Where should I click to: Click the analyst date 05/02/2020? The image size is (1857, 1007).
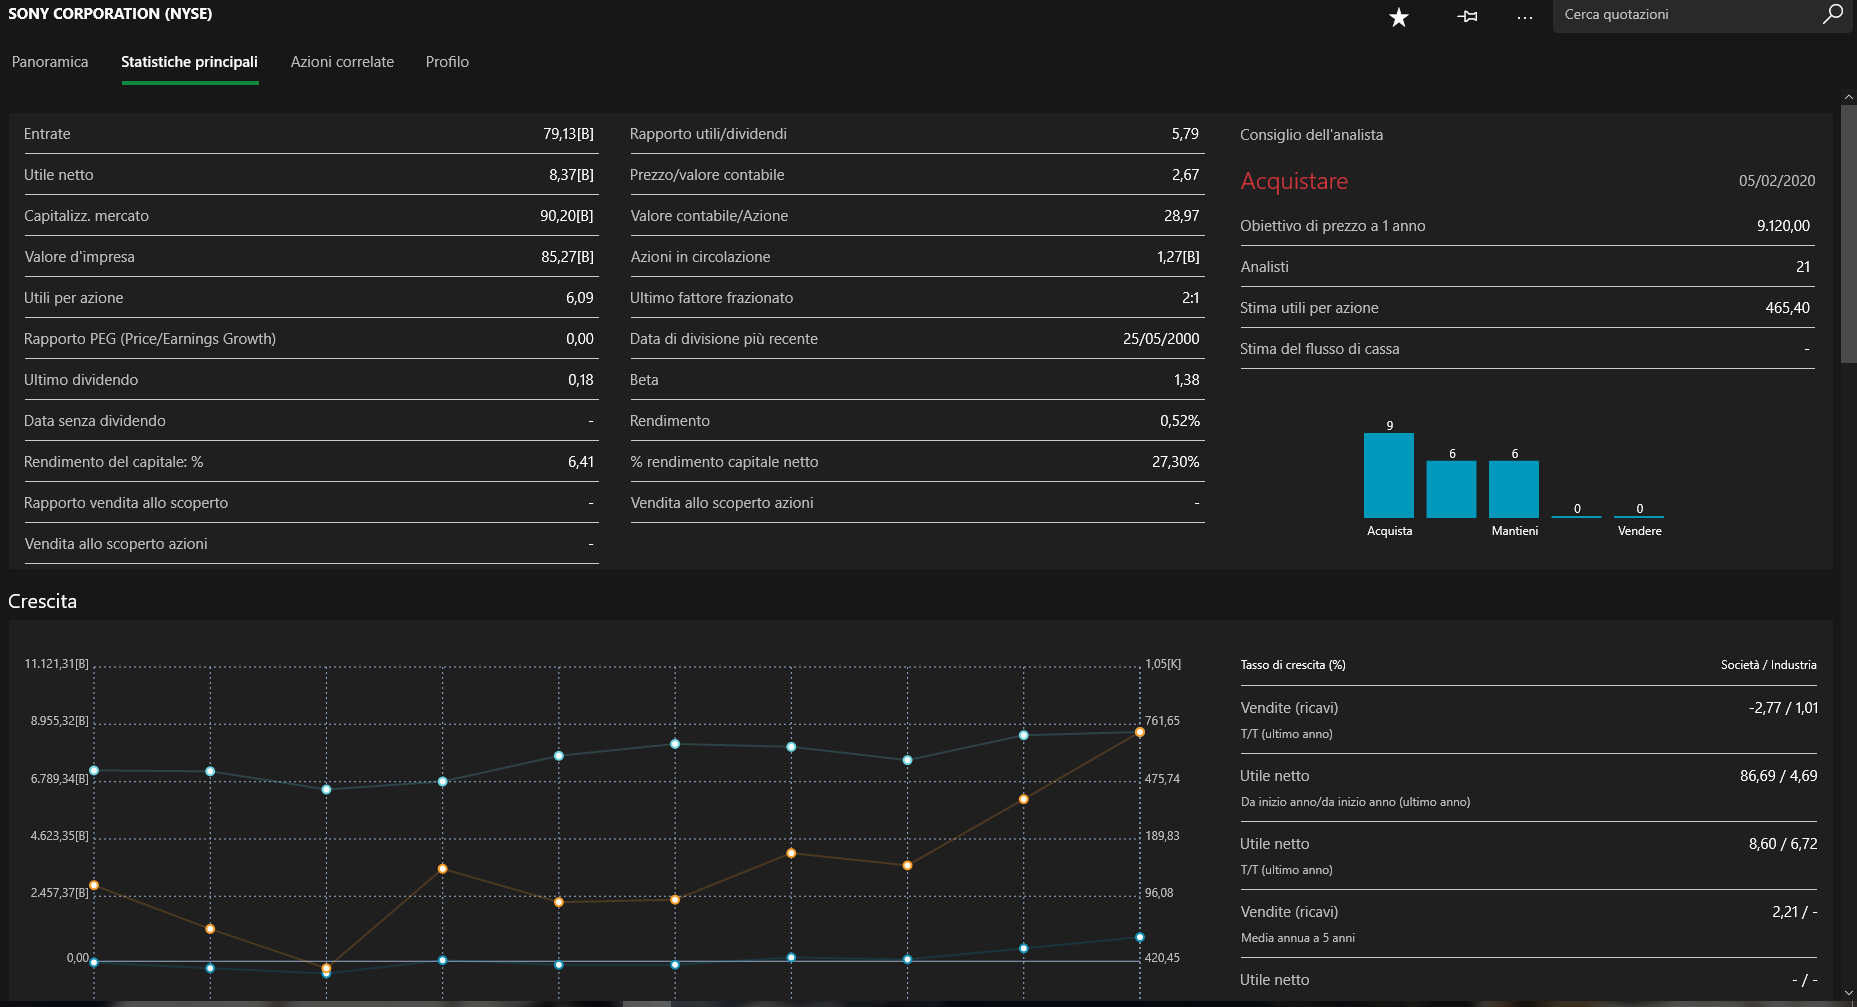[1777, 181]
